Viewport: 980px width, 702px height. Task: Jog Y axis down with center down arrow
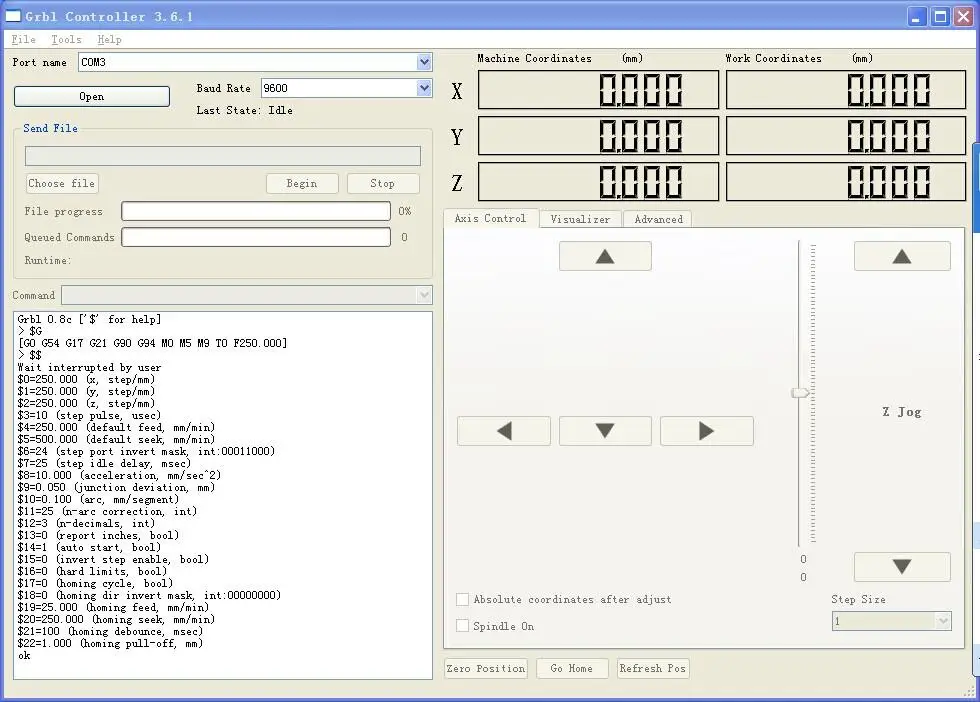(x=605, y=431)
